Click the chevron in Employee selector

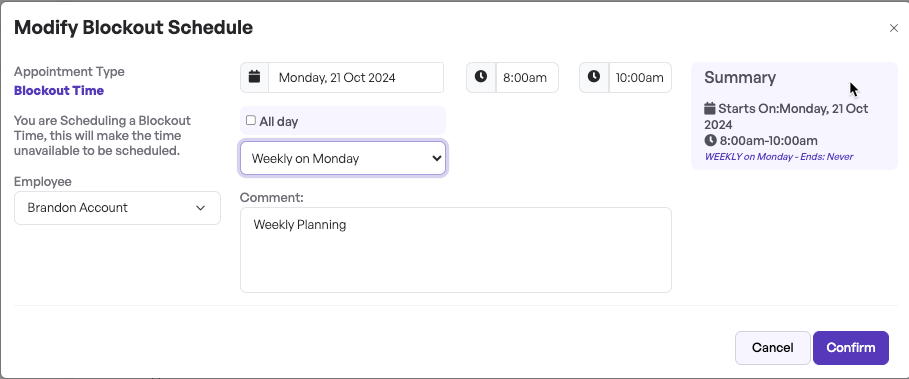pyautogui.click(x=201, y=208)
